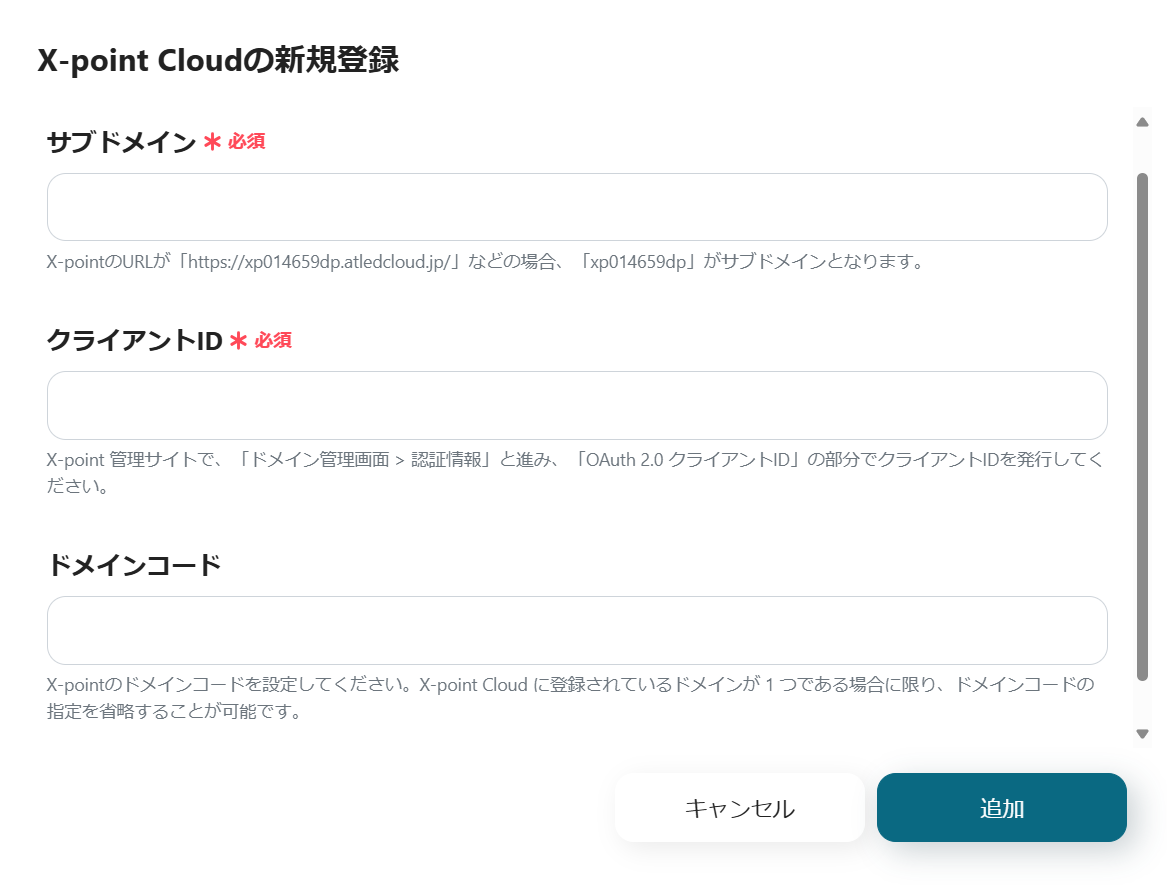This screenshot has width=1167, height=885.
Task: Click the サブドメイン field label
Action: [x=121, y=143]
